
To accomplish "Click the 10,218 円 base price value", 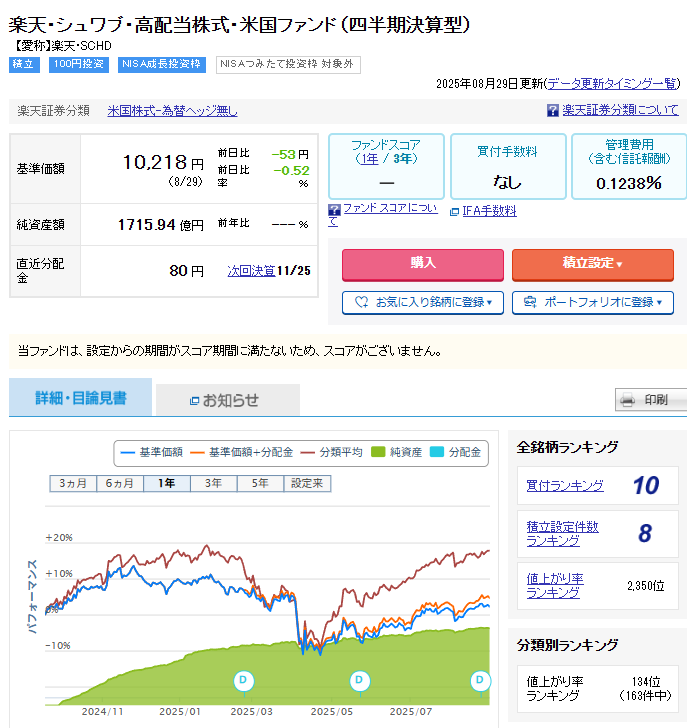I will [x=163, y=163].
